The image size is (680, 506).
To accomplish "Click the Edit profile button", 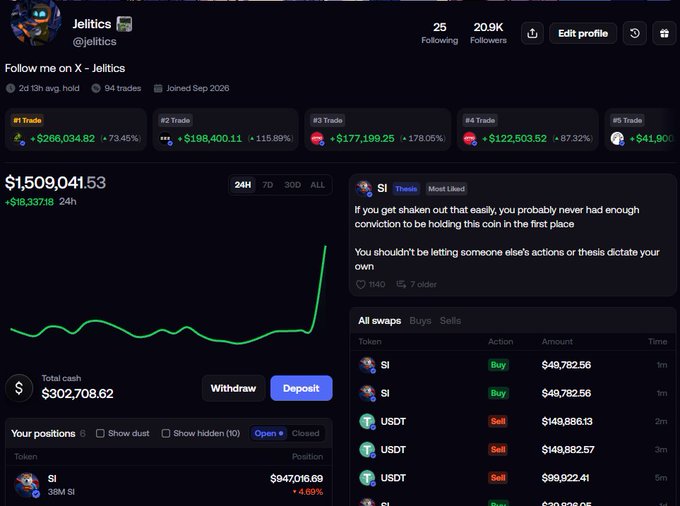I will 583,33.
